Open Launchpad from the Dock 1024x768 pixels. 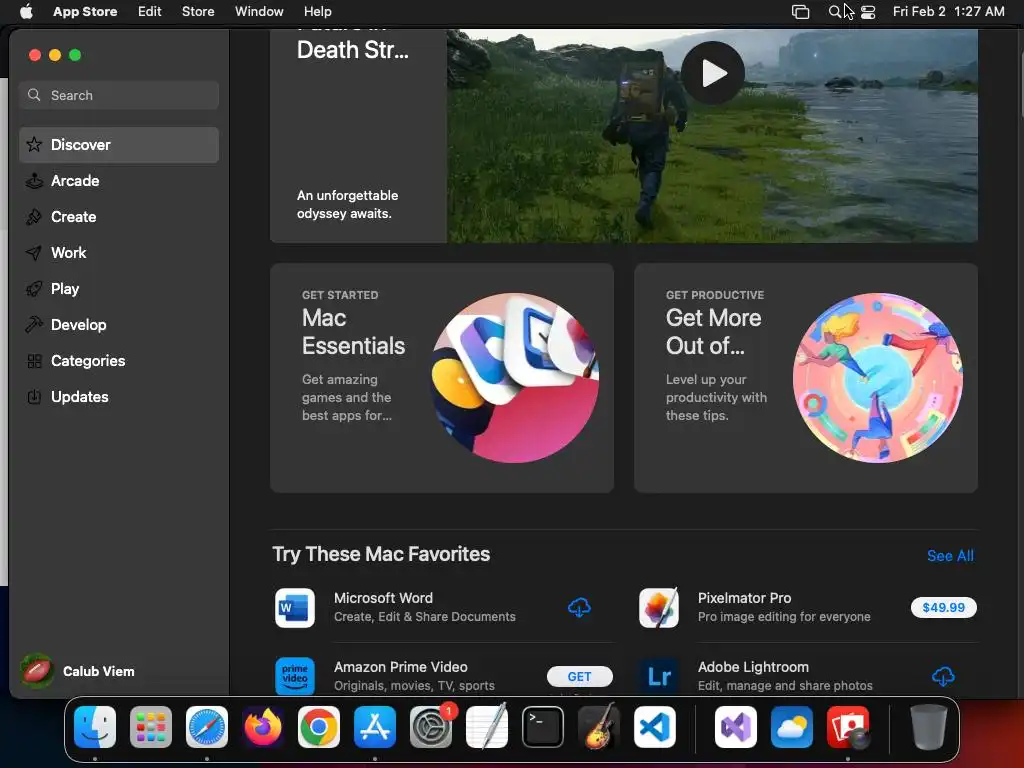[x=151, y=727]
